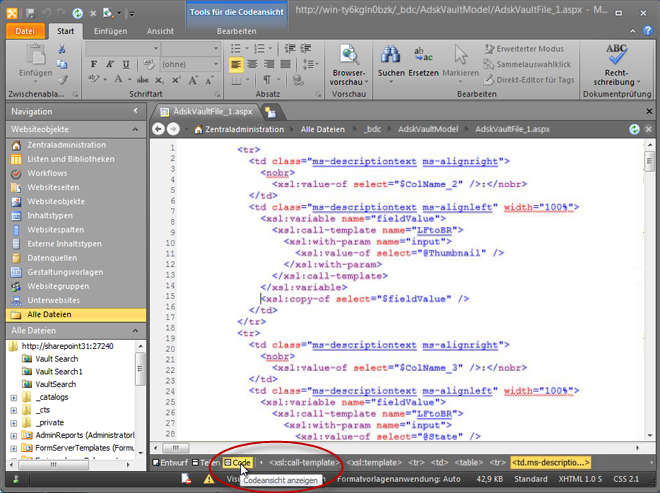Toggle center alignment

253,64
